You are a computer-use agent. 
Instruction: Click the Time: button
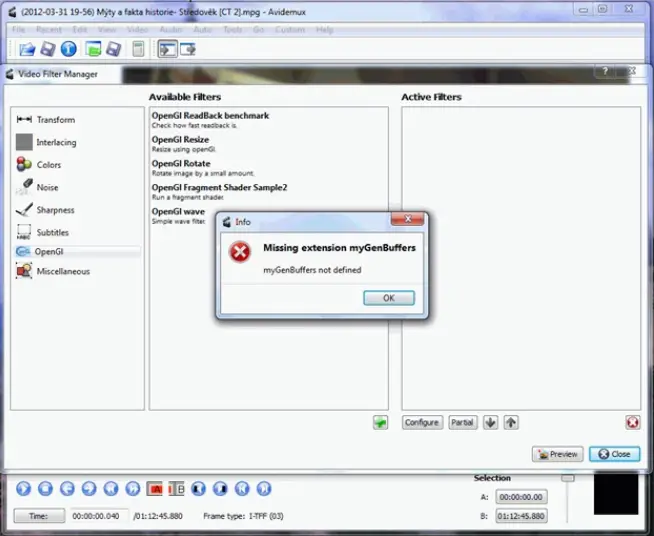pyautogui.click(x=39, y=516)
